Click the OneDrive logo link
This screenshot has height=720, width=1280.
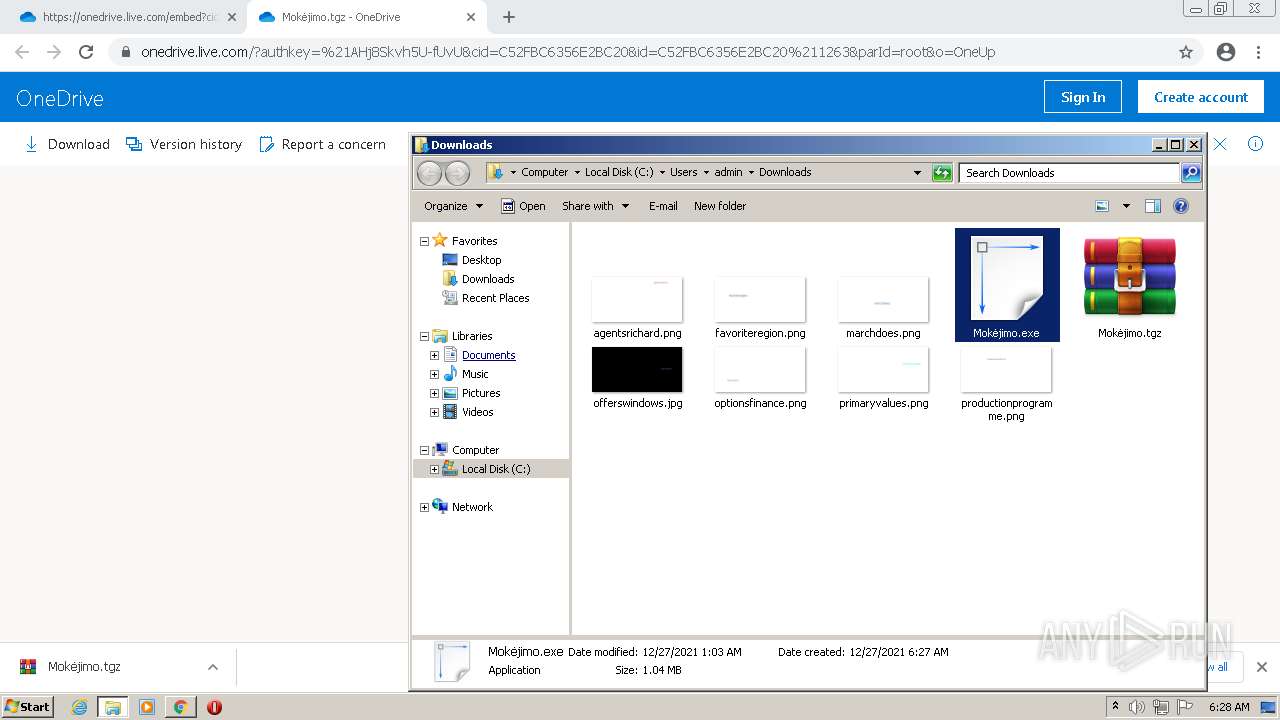tap(60, 98)
